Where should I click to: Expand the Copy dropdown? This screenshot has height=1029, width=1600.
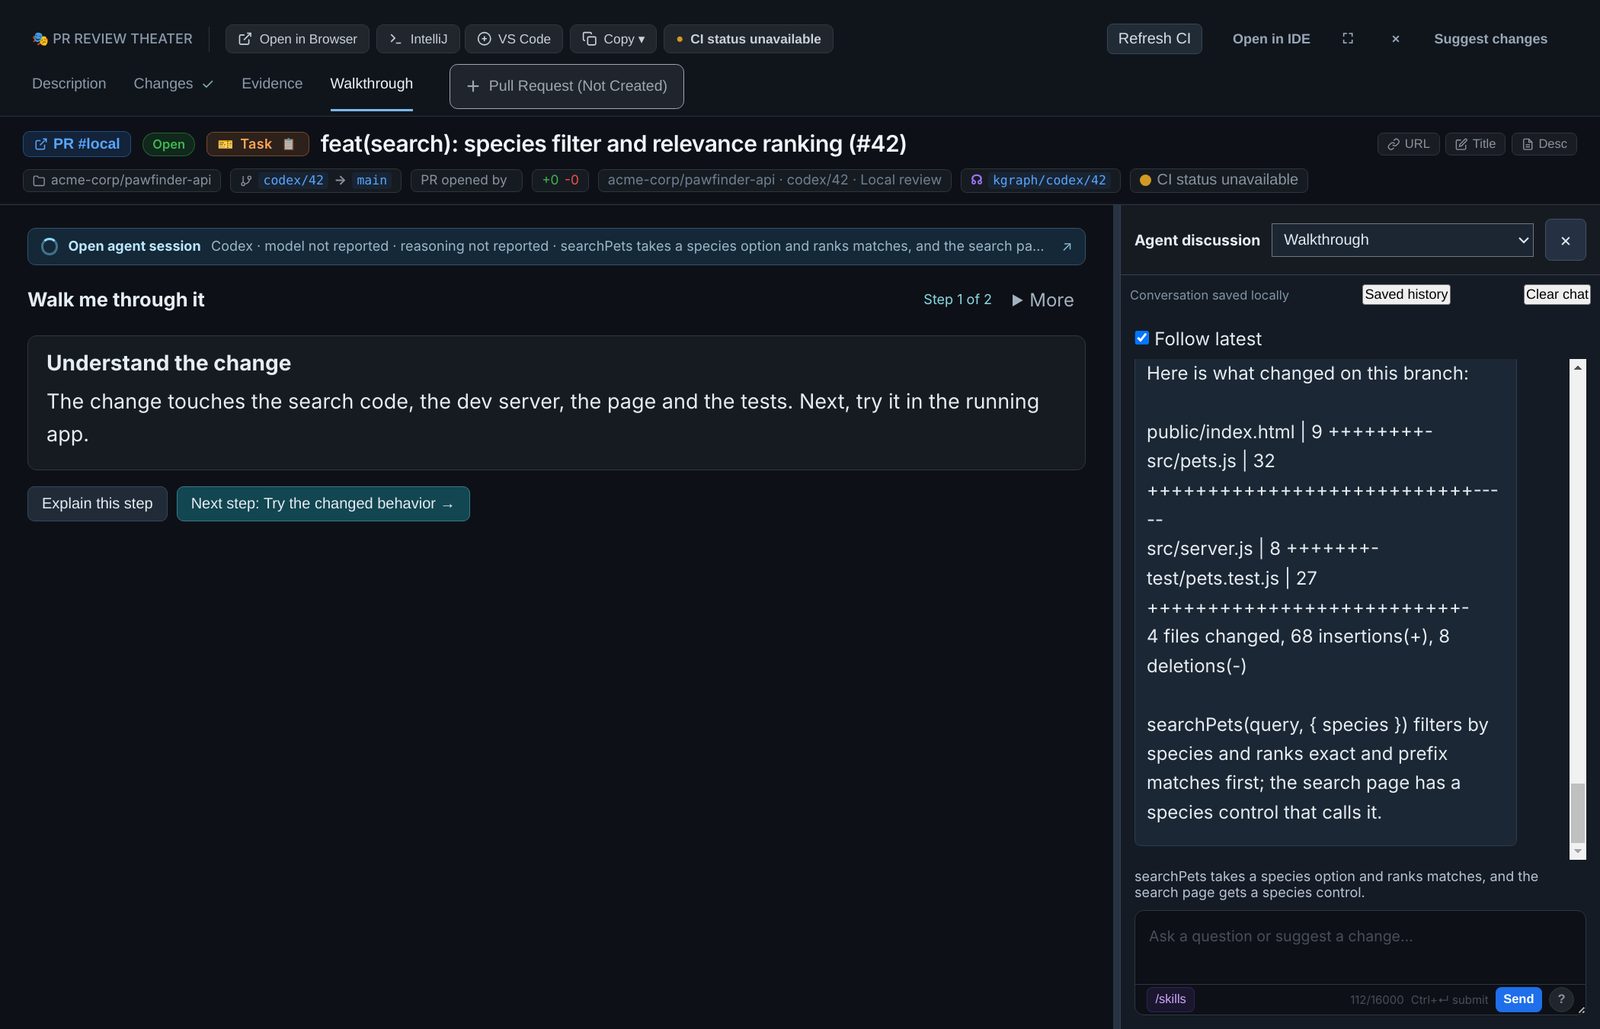(x=613, y=39)
